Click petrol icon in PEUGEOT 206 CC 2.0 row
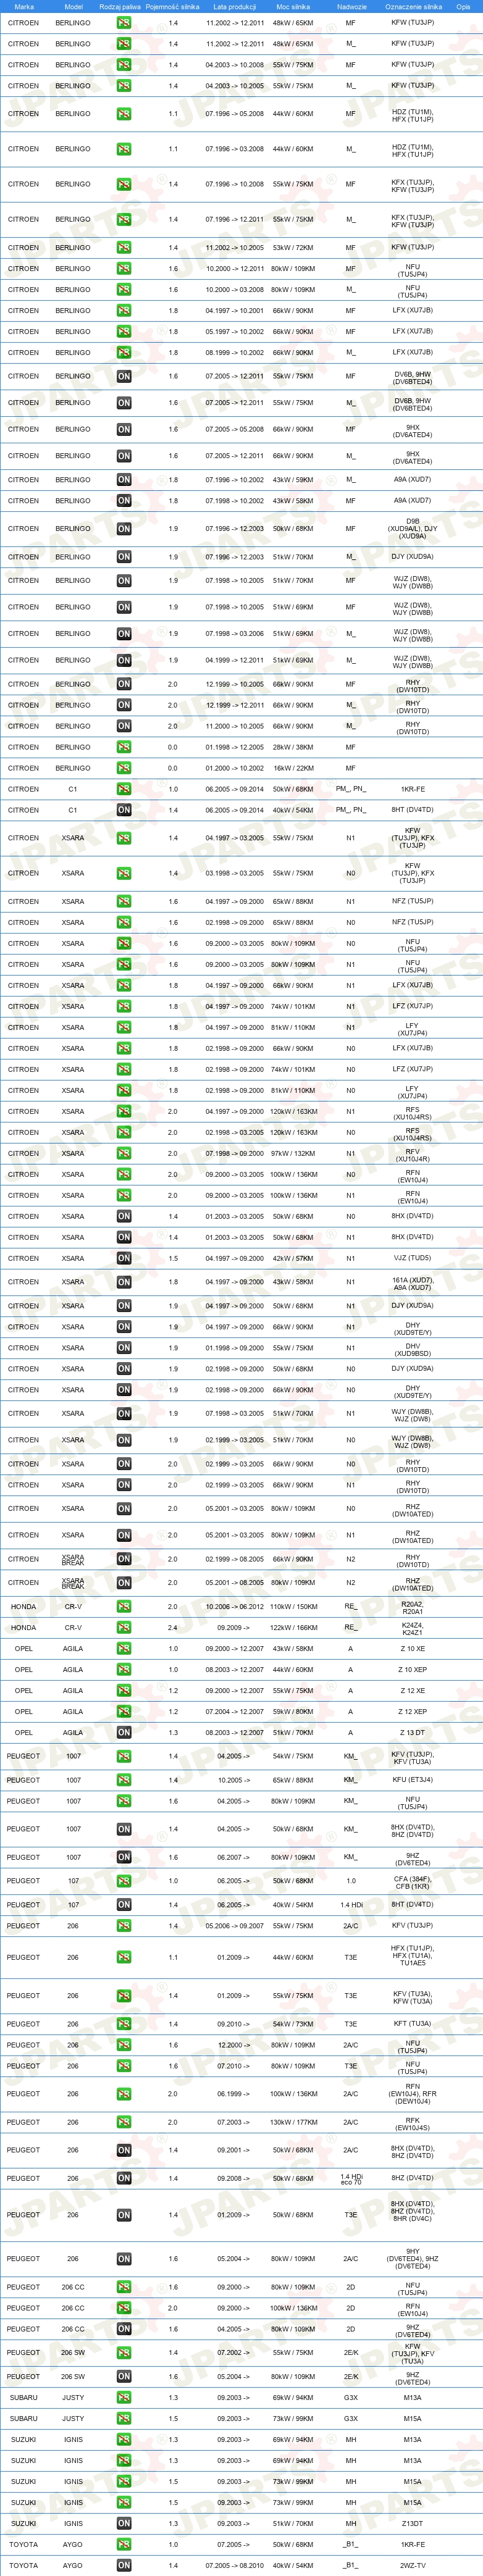 pos(124,2308)
